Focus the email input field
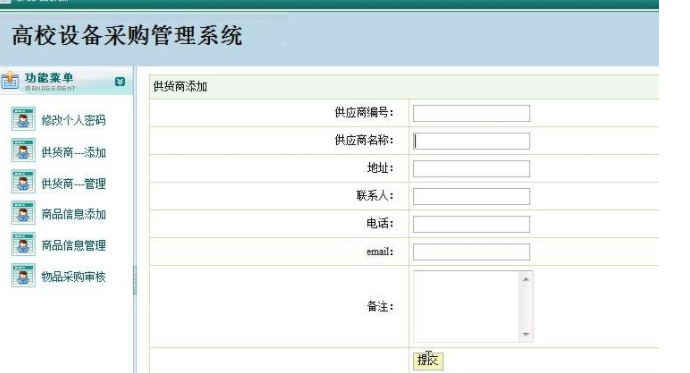690x373 pixels. [471, 252]
